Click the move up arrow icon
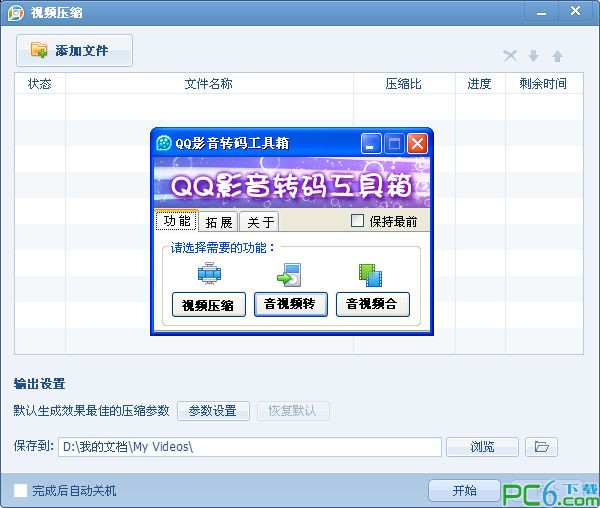Screen dimensions: 600x508 [557, 56]
